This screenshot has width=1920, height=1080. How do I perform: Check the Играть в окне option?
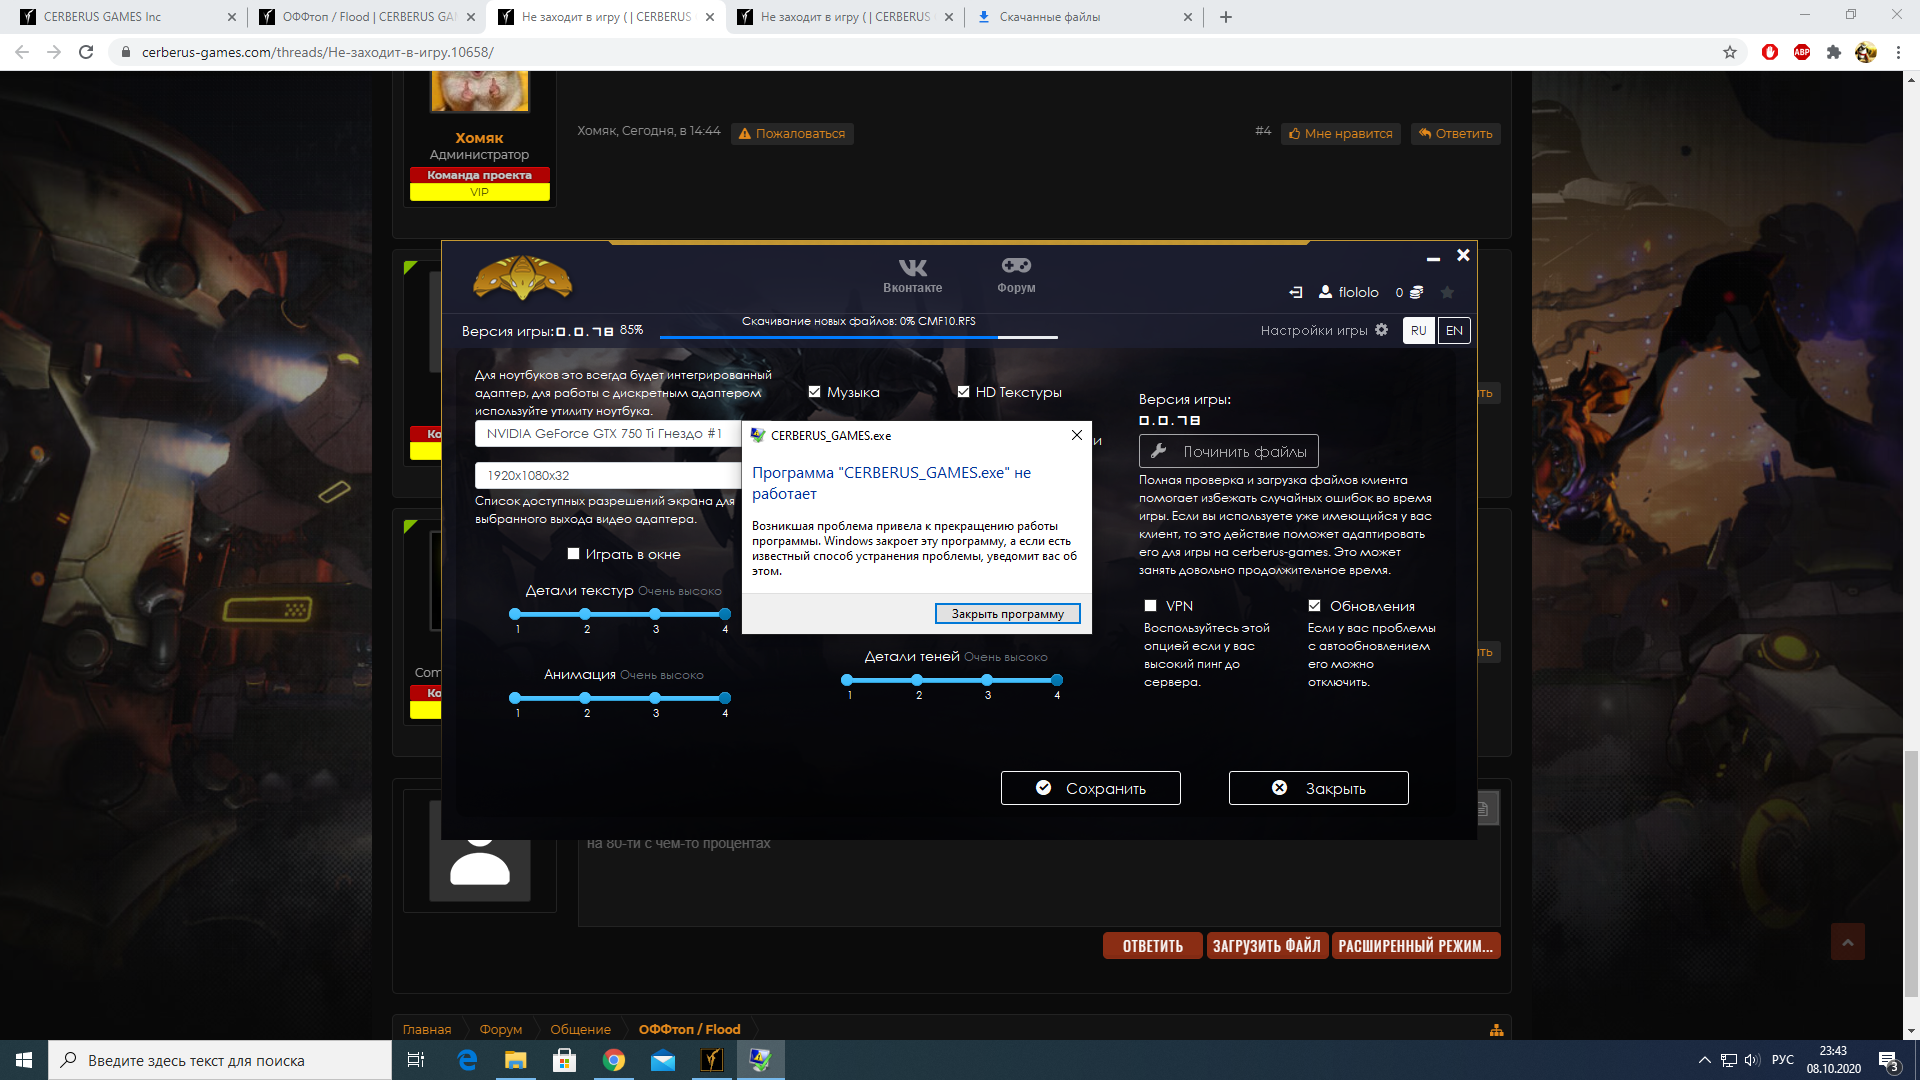(x=574, y=554)
